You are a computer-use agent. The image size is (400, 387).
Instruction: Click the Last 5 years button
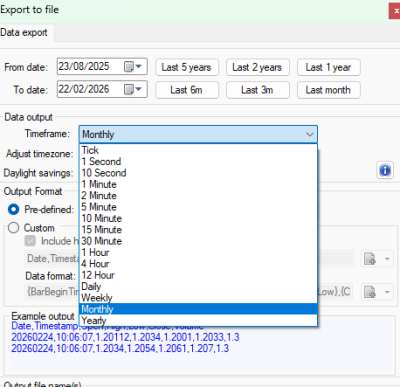187,67
